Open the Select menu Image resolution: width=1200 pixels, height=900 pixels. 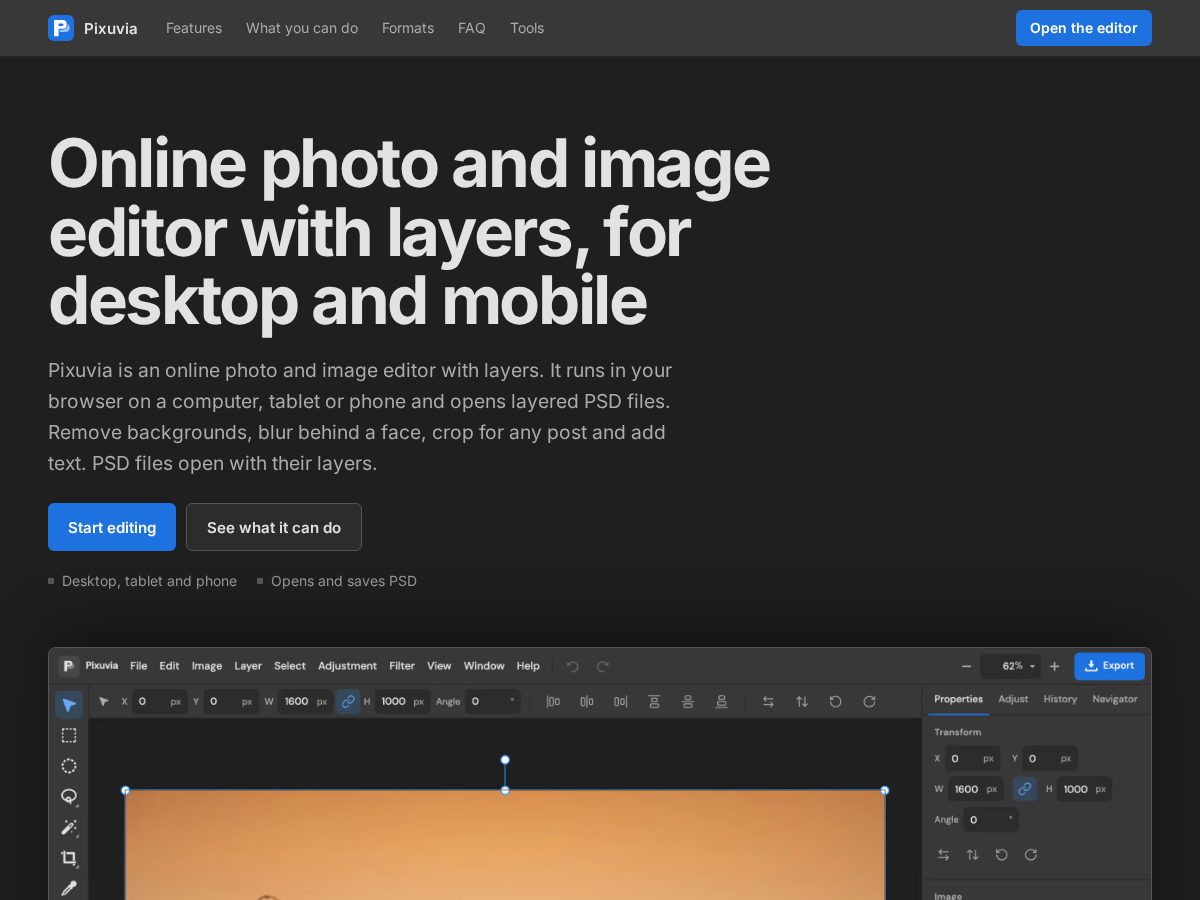click(x=290, y=666)
